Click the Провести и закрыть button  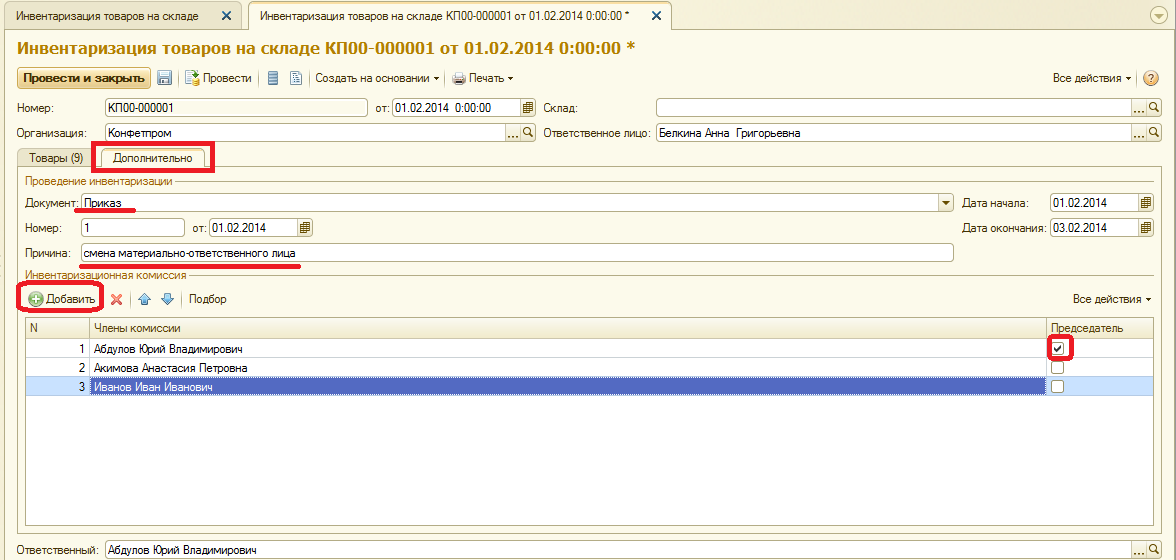pyautogui.click(x=84, y=78)
